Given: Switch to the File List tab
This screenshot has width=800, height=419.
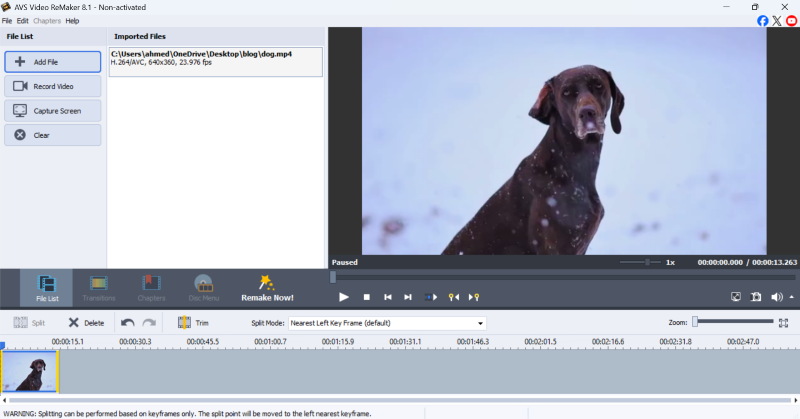Looking at the screenshot, I should tap(47, 288).
